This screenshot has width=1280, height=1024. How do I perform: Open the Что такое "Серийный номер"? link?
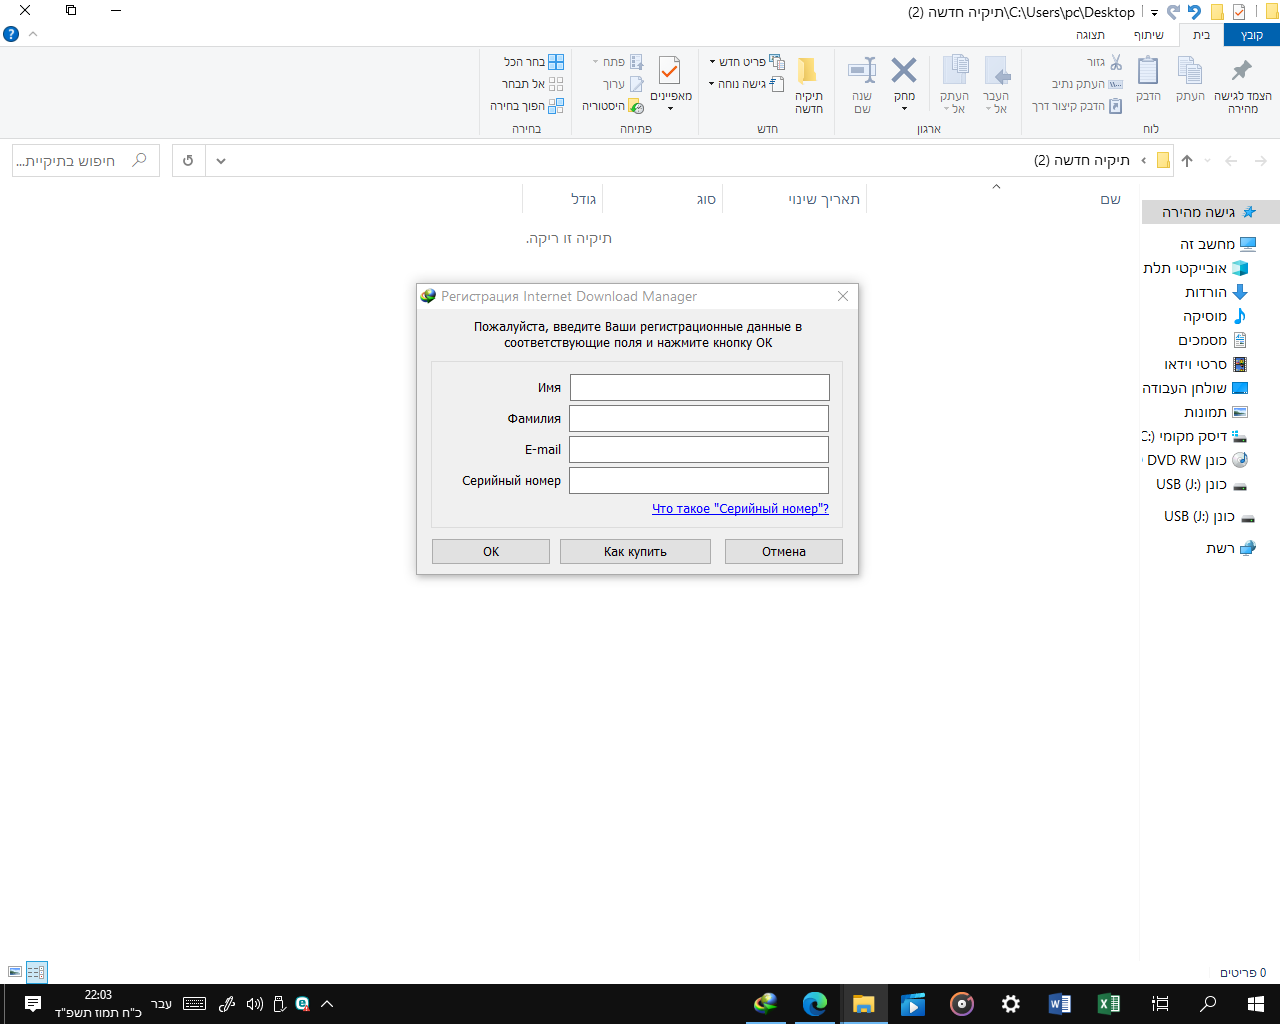pyautogui.click(x=740, y=508)
